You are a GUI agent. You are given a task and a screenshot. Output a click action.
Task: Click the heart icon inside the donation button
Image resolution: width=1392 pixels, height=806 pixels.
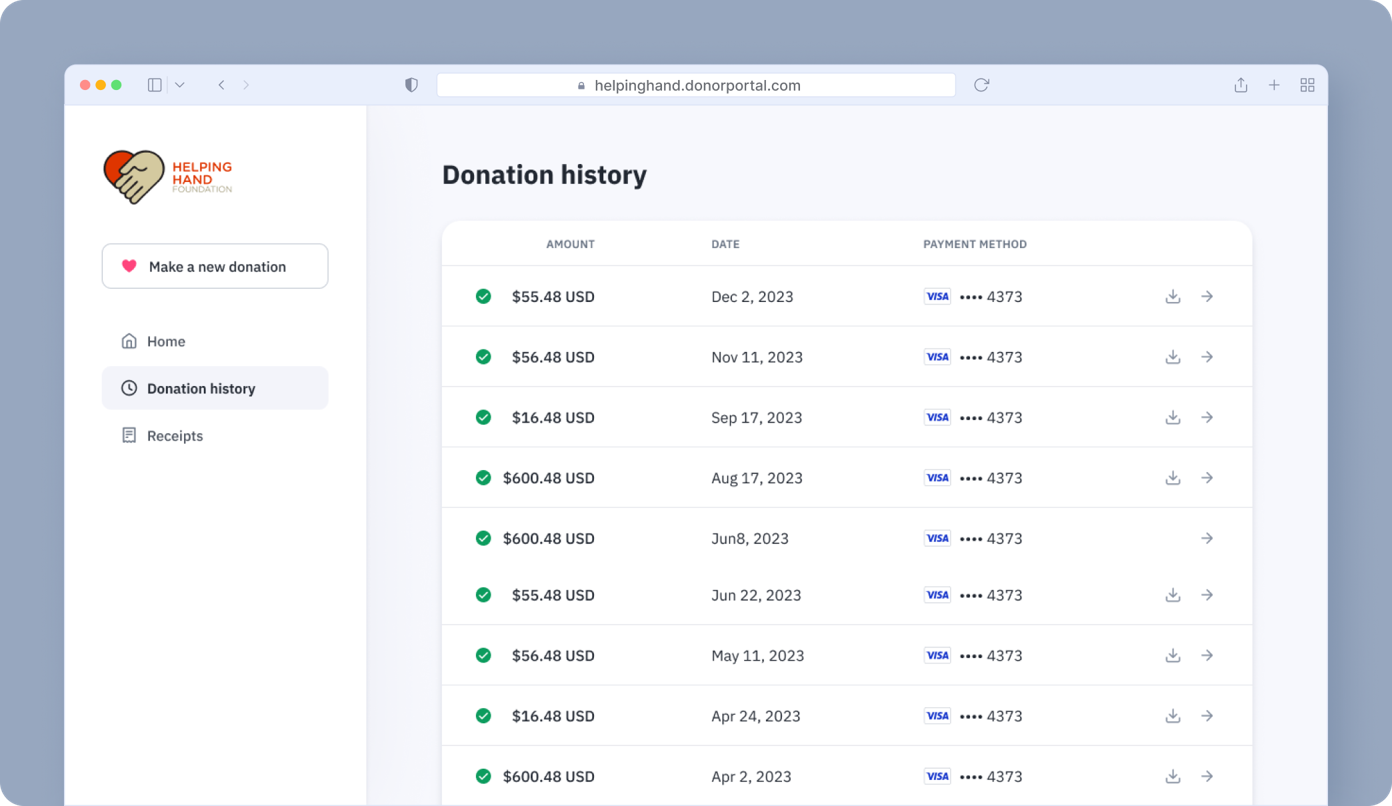coord(127,266)
